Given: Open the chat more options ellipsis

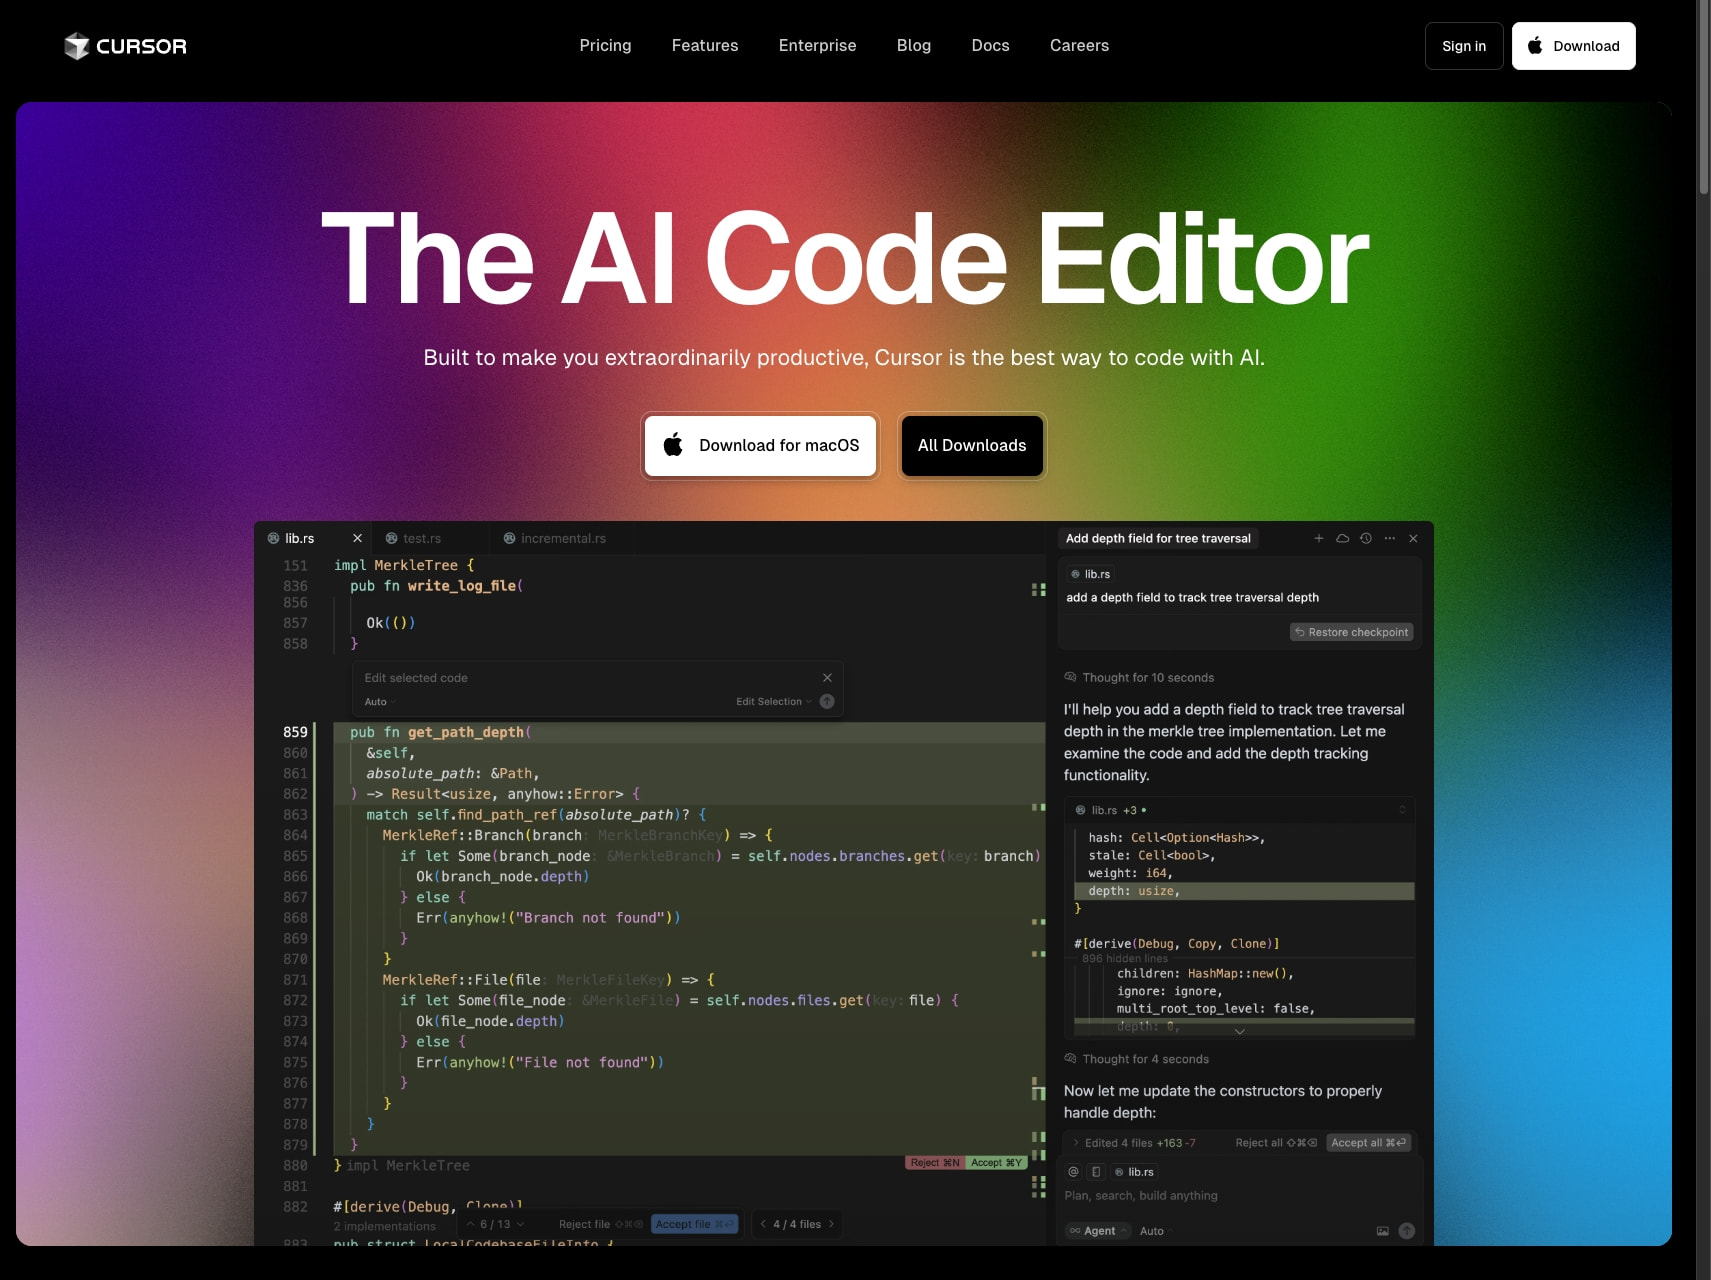Looking at the screenshot, I should click(1390, 538).
